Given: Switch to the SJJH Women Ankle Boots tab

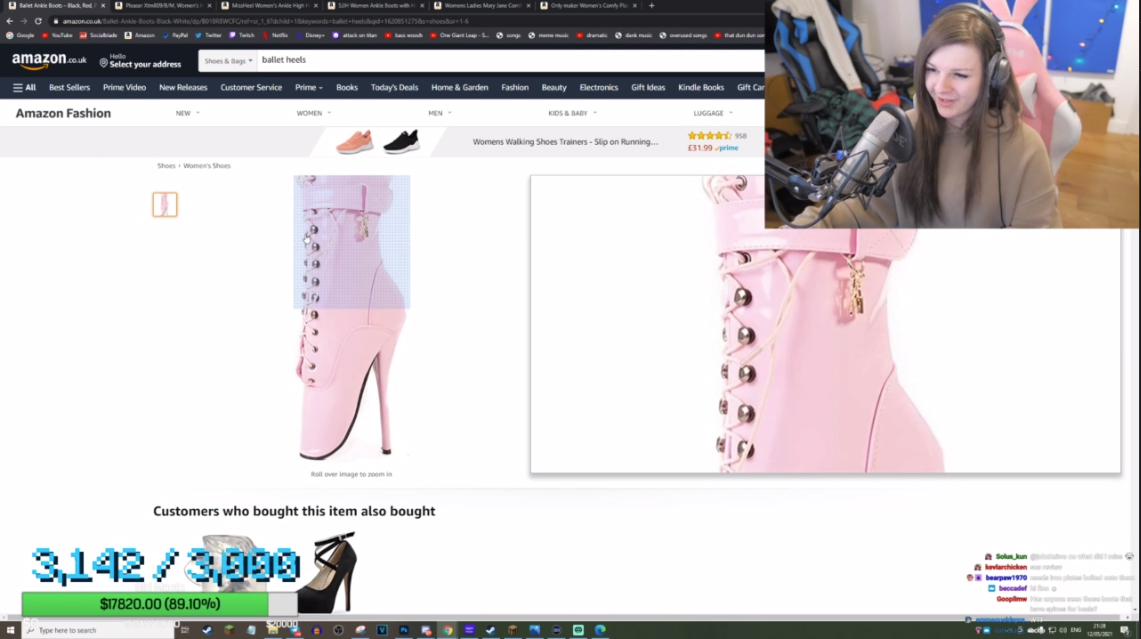Looking at the screenshot, I should (375, 6).
